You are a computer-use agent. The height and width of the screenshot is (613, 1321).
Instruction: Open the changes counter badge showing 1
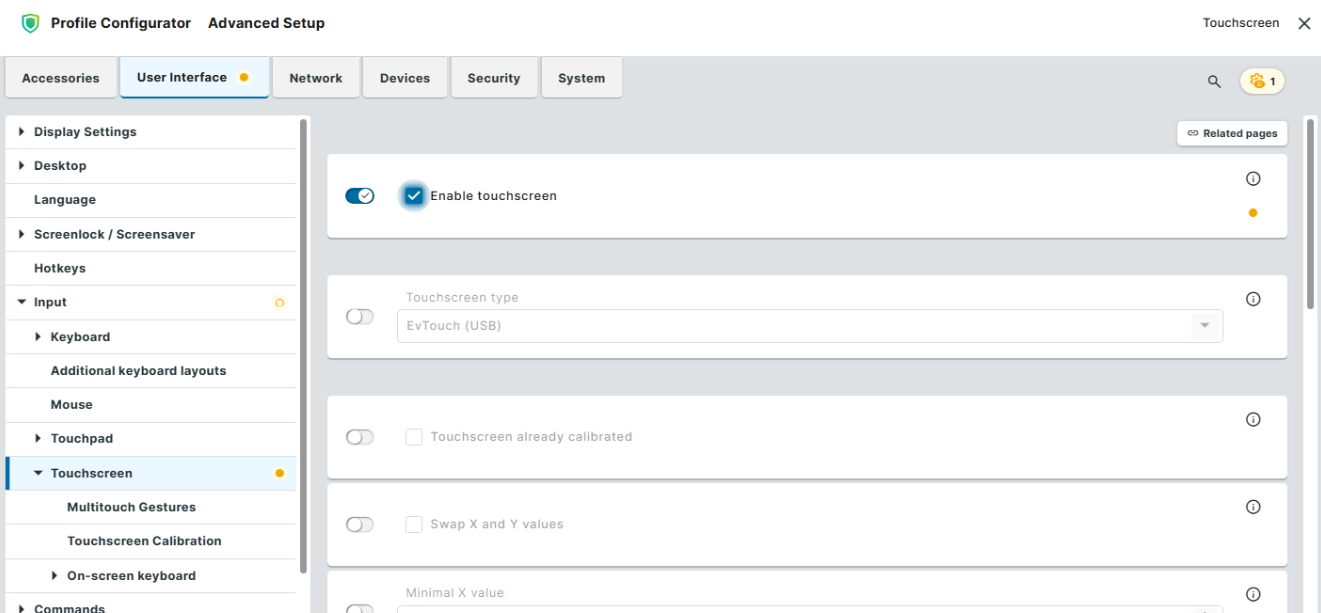click(x=1263, y=81)
